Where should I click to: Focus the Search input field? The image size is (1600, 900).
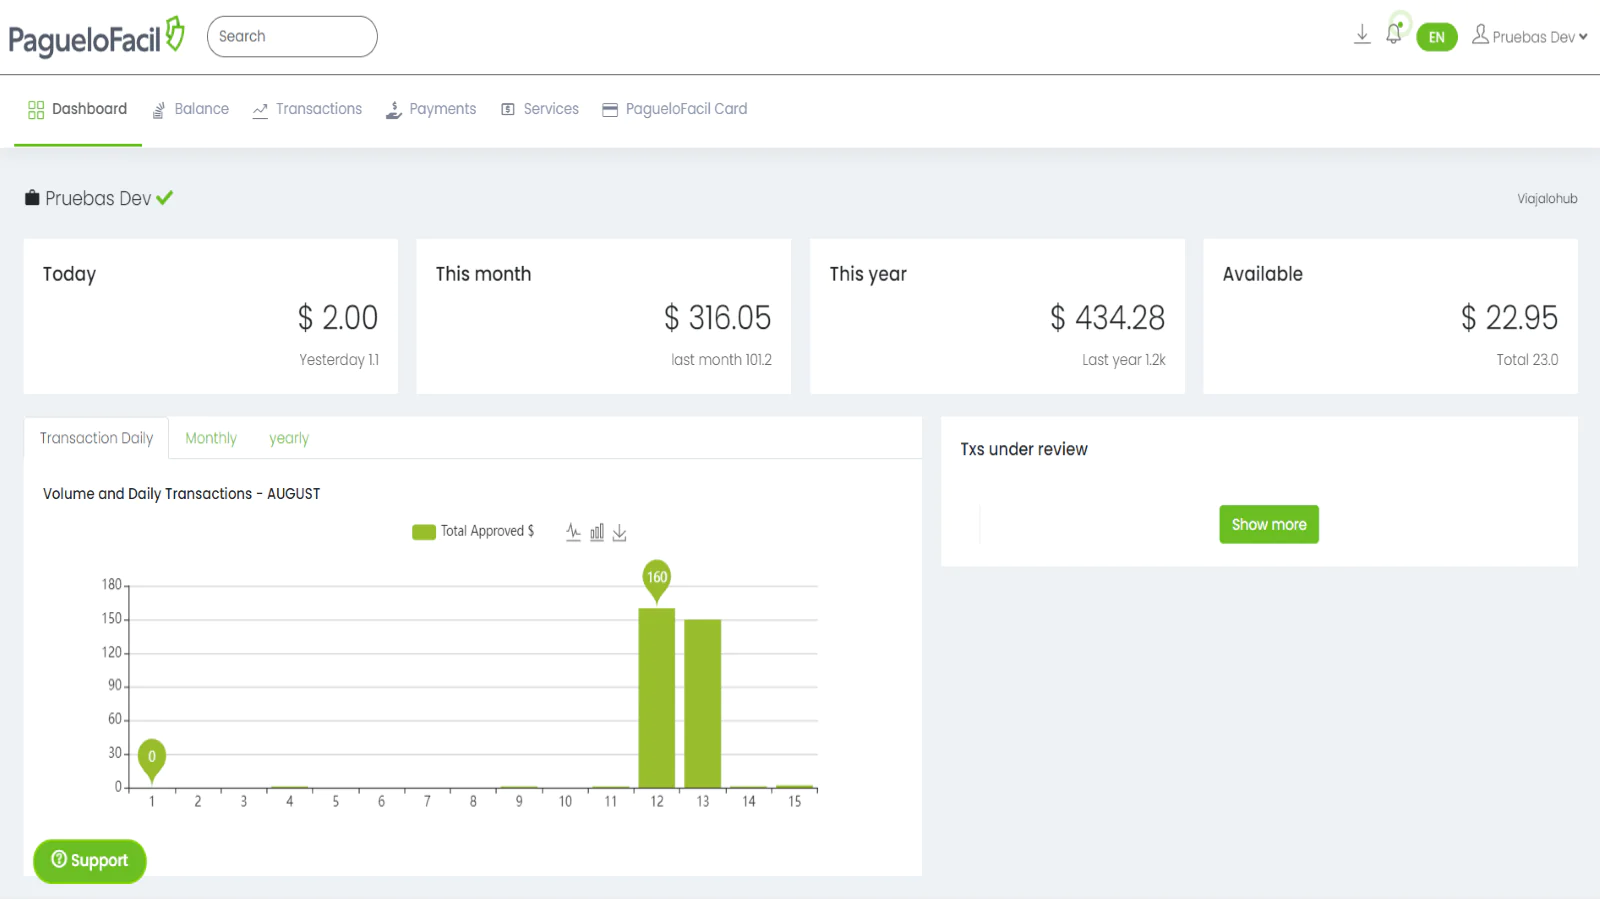point(292,37)
